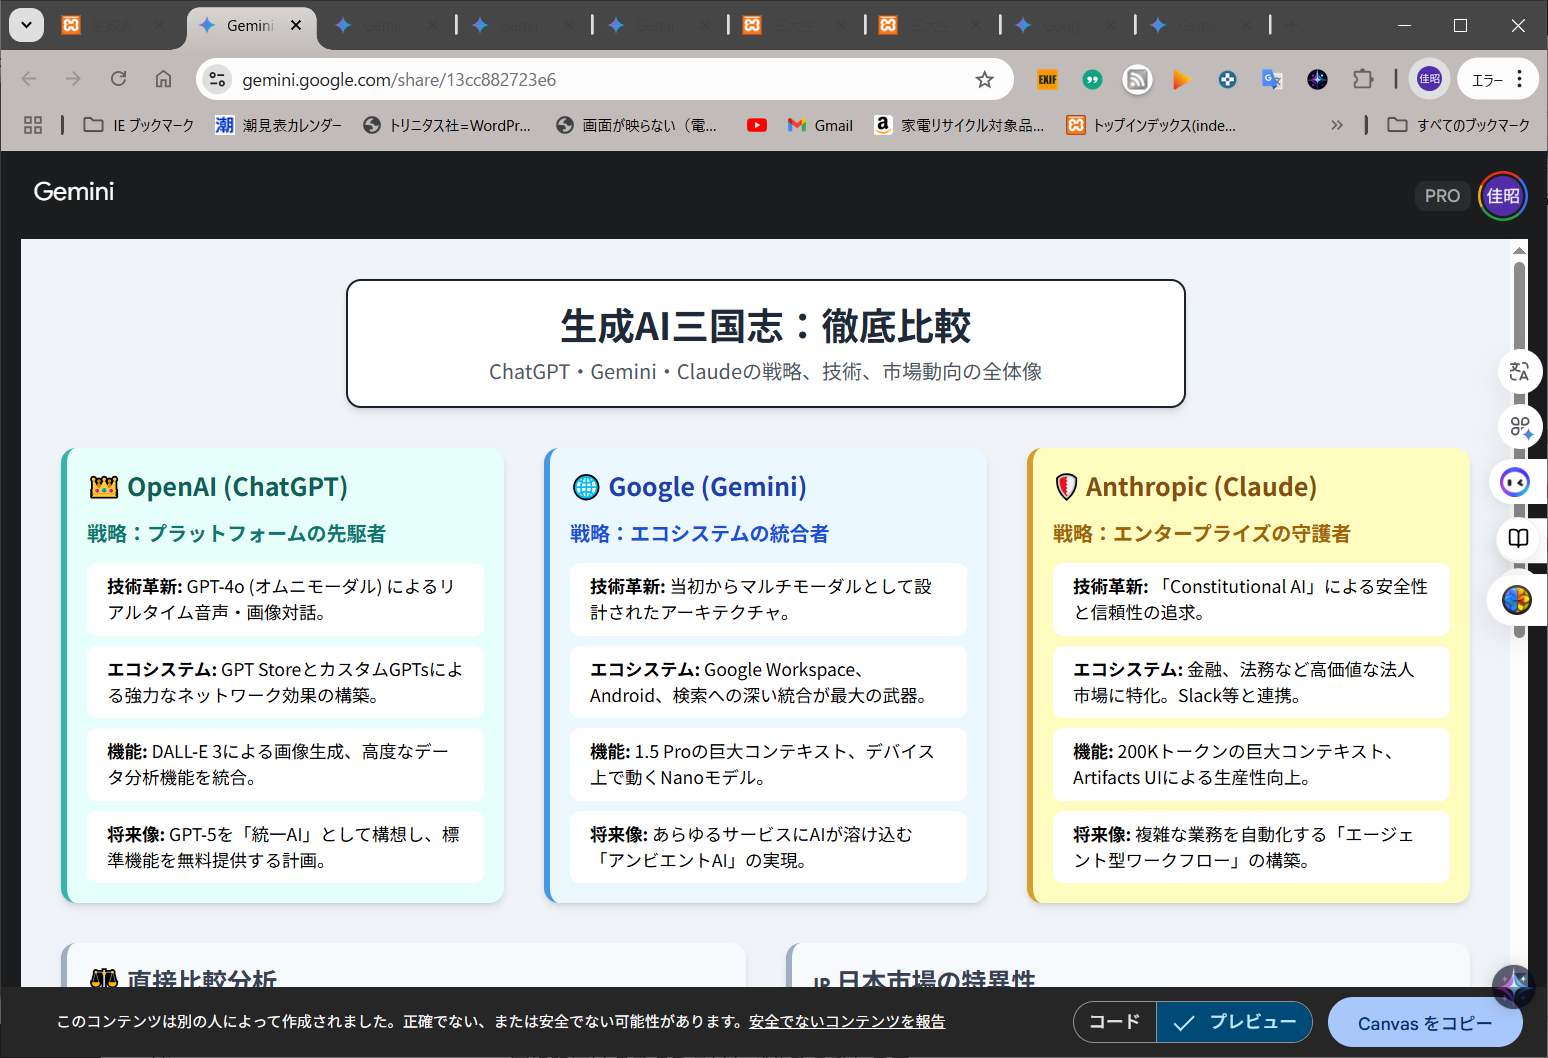The image size is (1548, 1058).
Task: Click the browser back arrow
Action: [x=29, y=79]
